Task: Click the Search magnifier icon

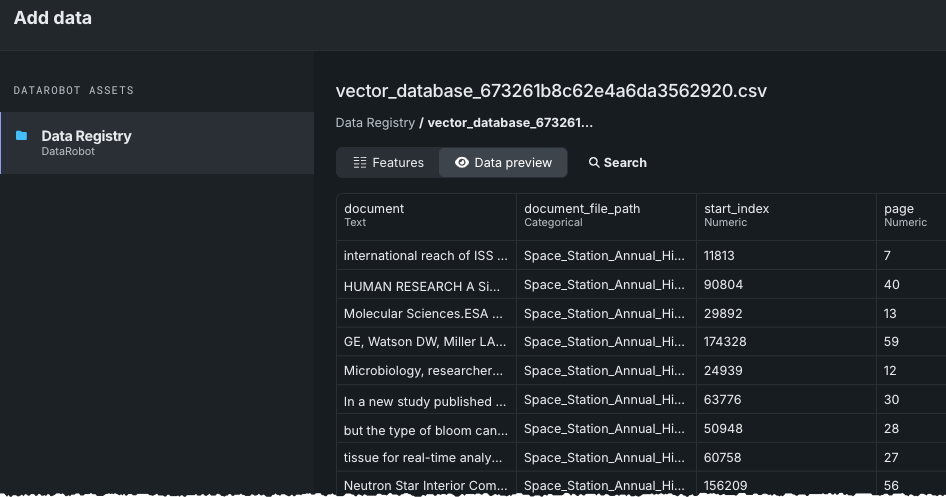Action: tap(594, 163)
